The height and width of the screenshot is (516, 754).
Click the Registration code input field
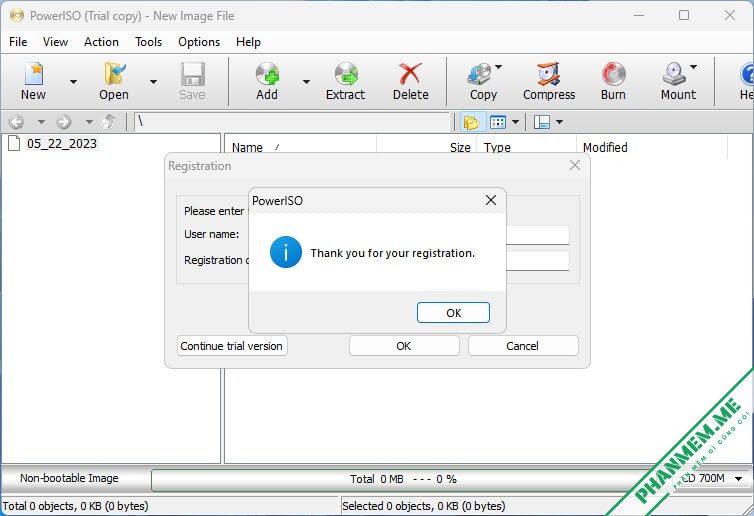tap(537, 261)
